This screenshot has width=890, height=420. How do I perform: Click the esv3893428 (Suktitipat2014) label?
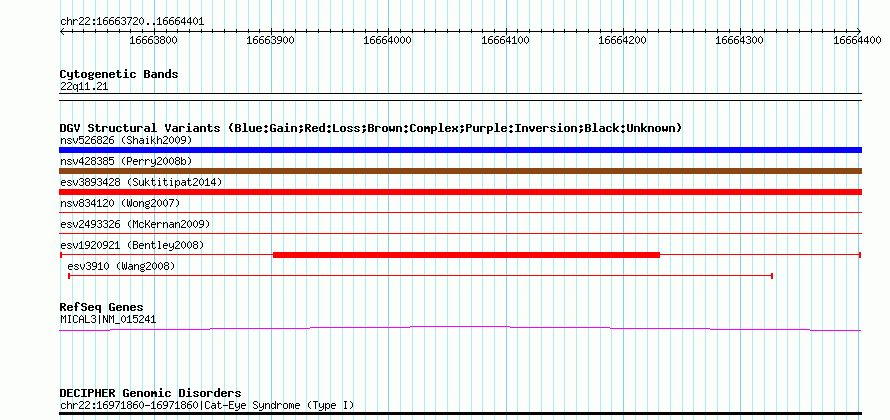click(x=141, y=182)
